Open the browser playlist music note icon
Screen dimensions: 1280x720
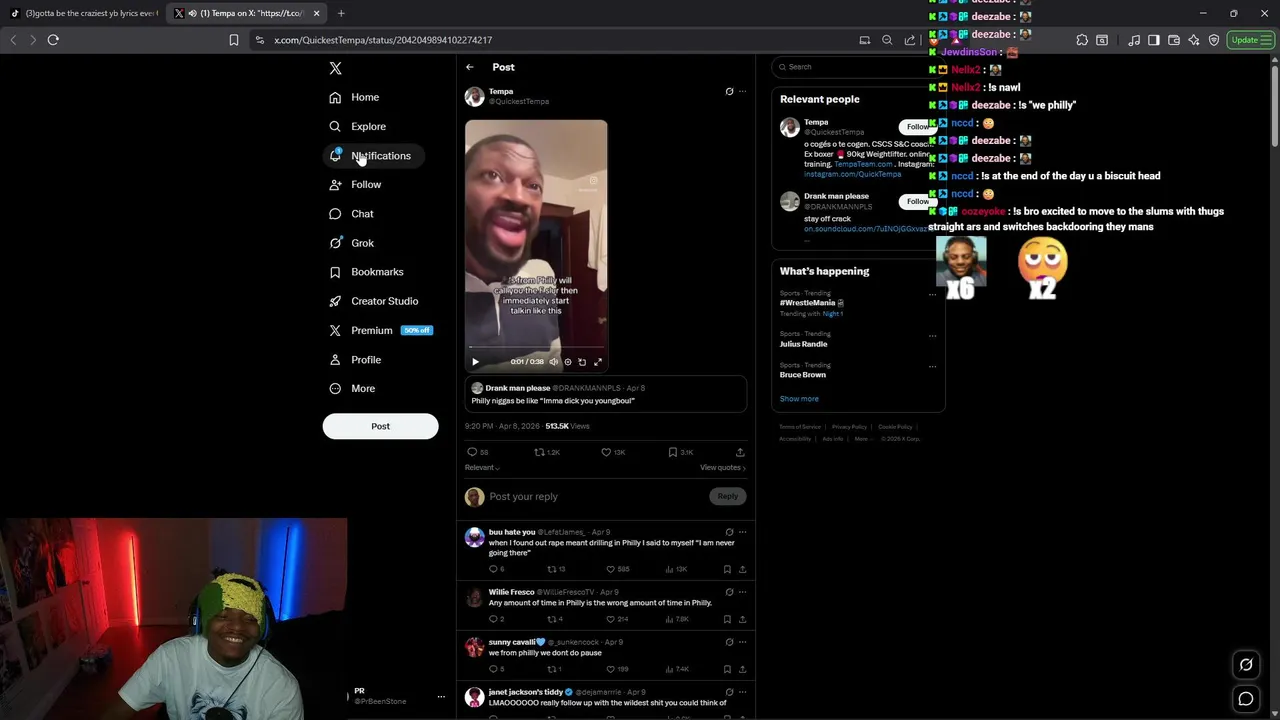click(1134, 40)
